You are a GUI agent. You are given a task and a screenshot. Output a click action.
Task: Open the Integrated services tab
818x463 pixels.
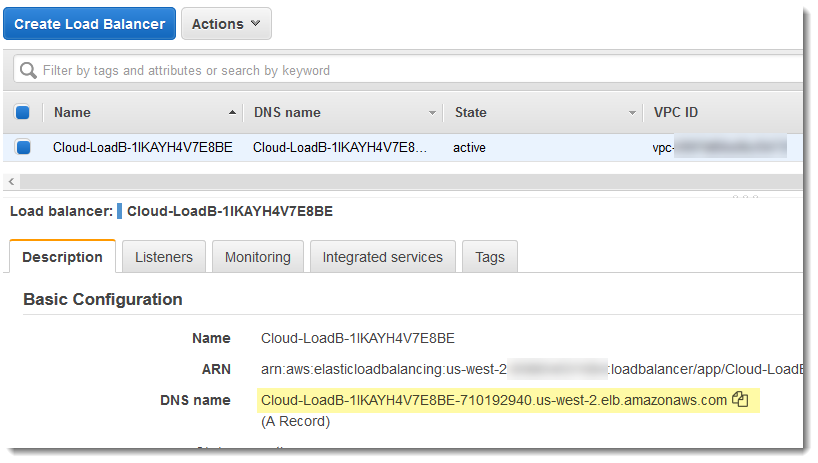click(x=382, y=257)
